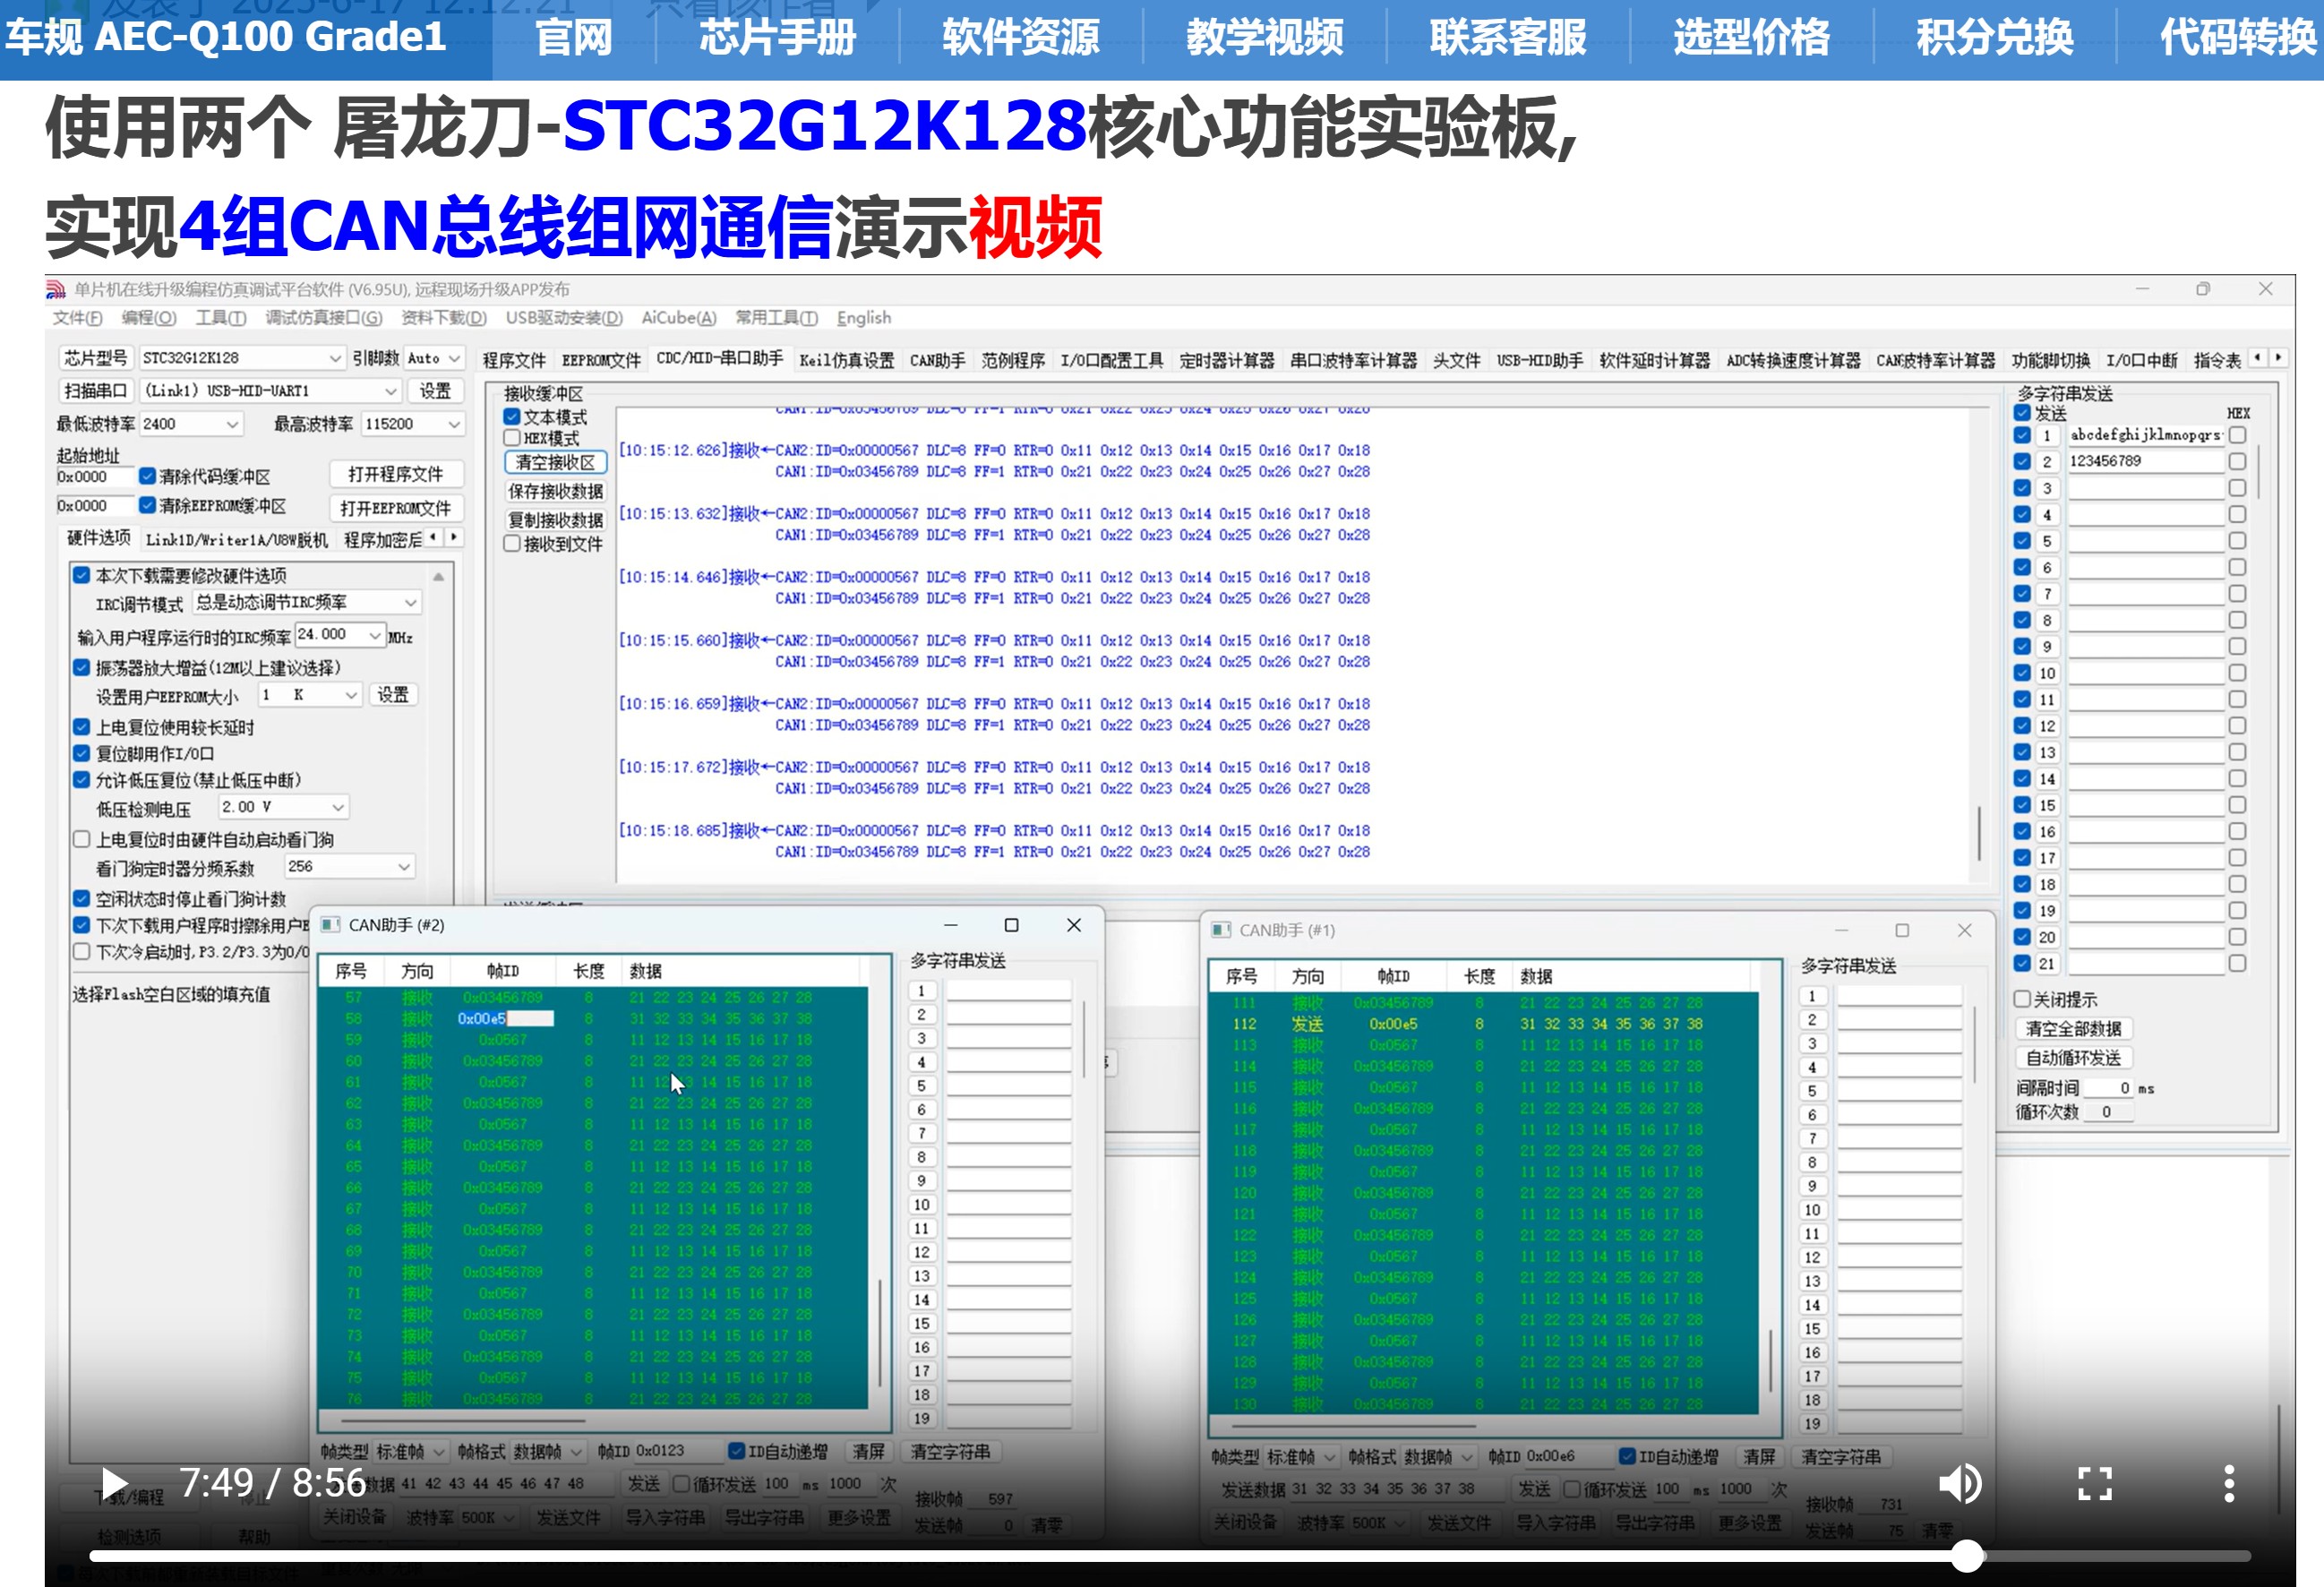Click the 打开程序文件 button
Image resolution: width=2324 pixels, height=1587 pixels.
(x=395, y=474)
